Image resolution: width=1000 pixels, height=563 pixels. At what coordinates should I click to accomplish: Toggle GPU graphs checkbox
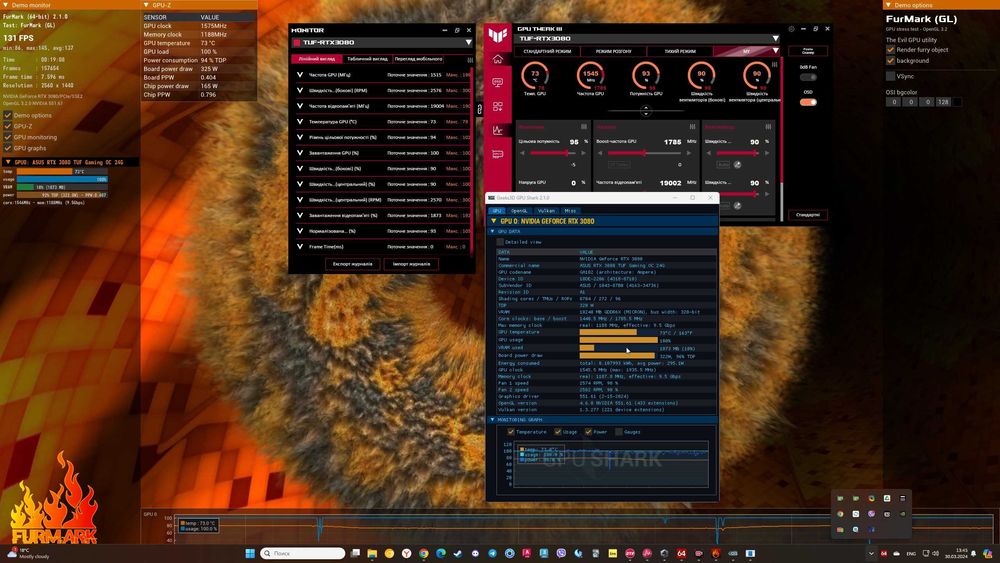pos(8,148)
